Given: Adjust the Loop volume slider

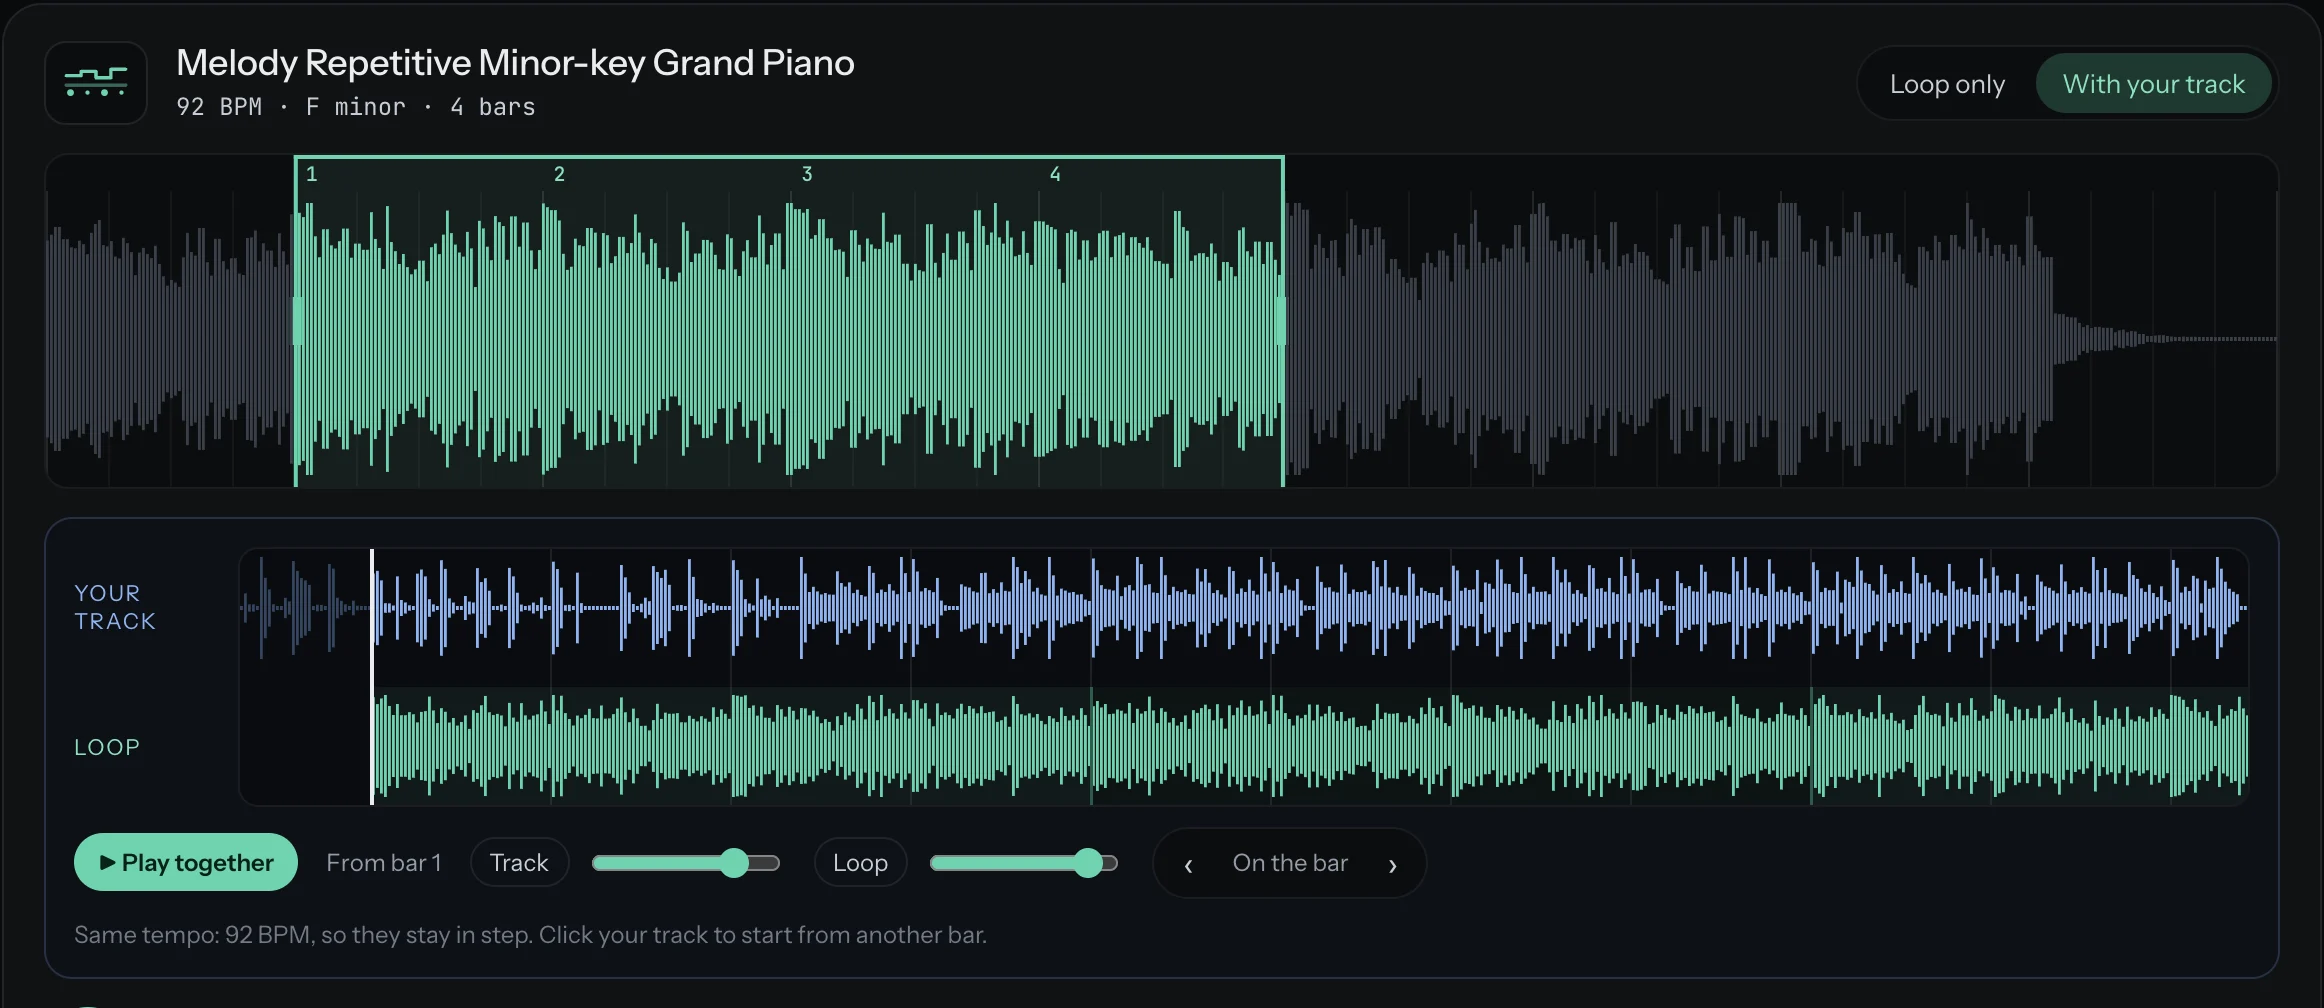Looking at the screenshot, I should (1024, 862).
